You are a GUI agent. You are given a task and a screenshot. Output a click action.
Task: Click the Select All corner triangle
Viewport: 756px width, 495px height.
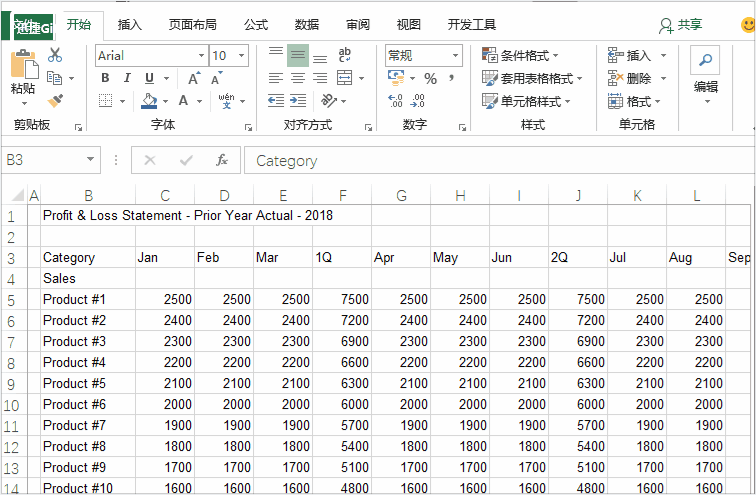(18, 195)
